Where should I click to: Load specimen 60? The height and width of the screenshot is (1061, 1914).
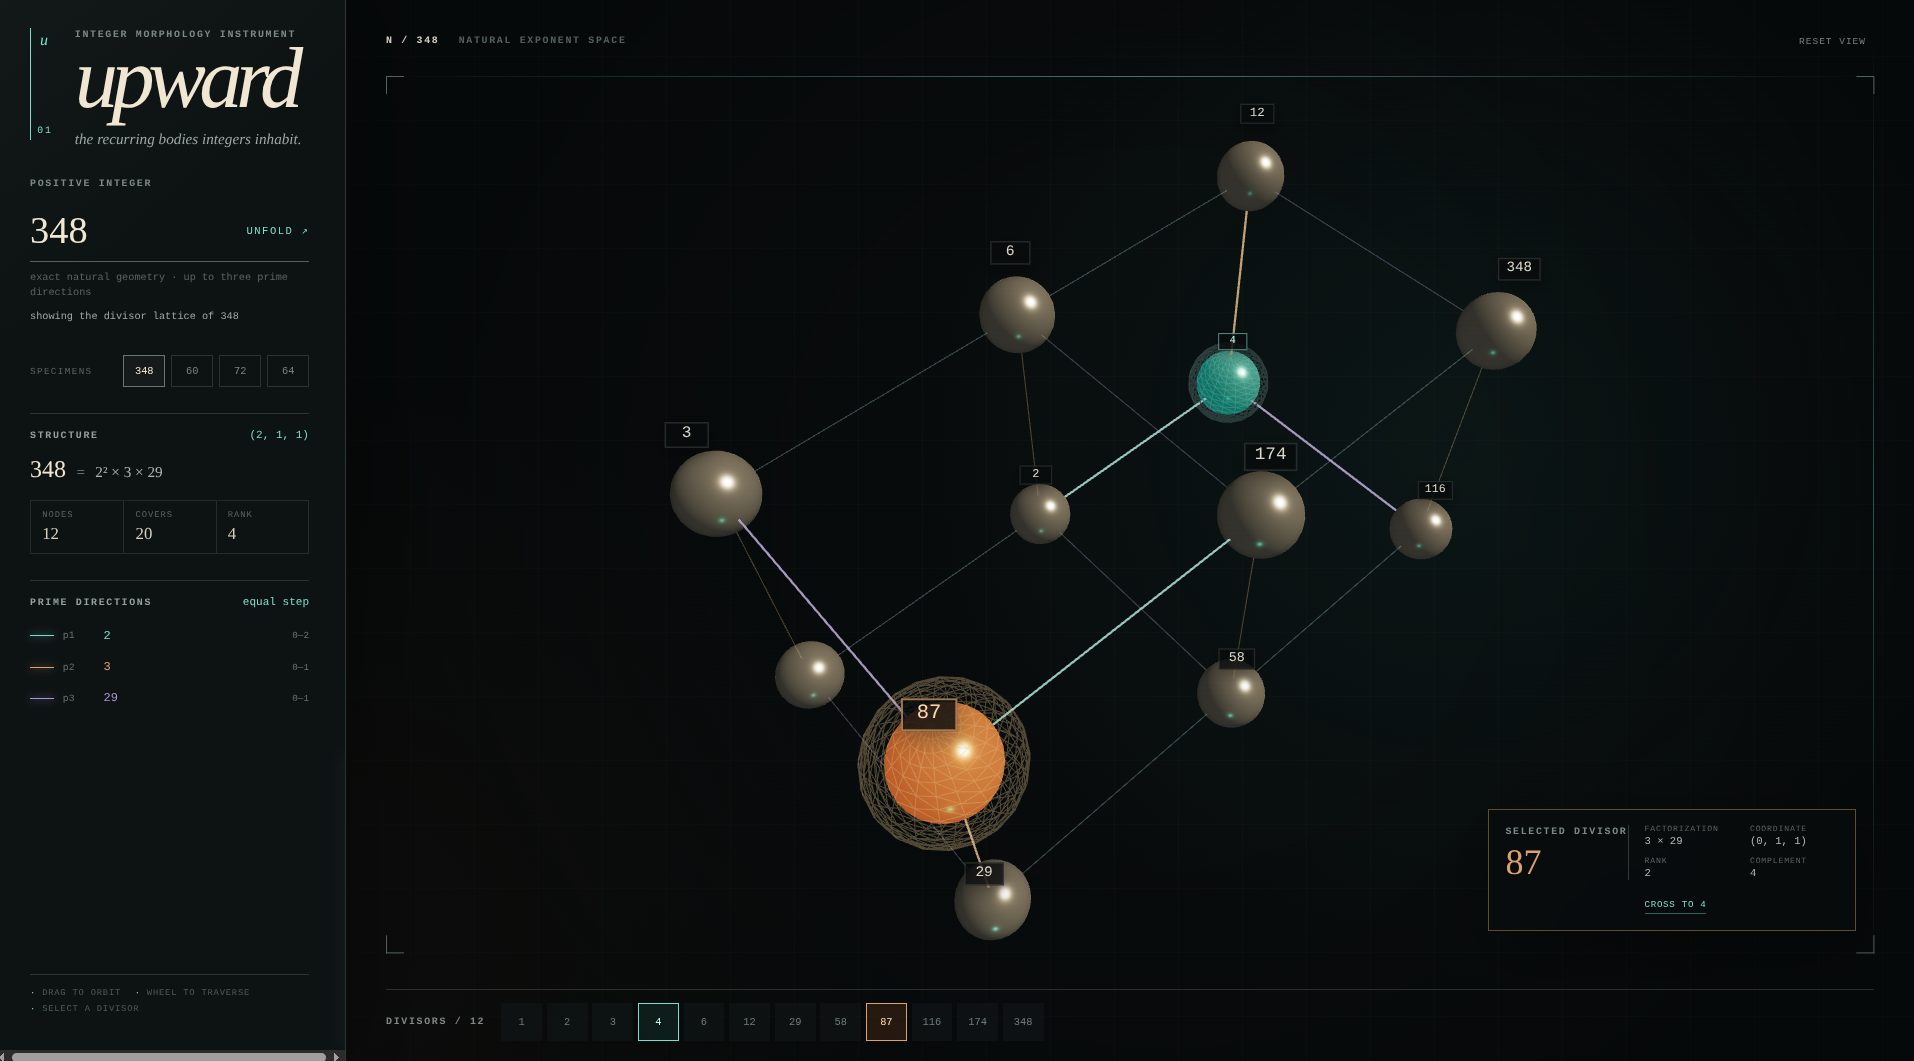tap(192, 371)
